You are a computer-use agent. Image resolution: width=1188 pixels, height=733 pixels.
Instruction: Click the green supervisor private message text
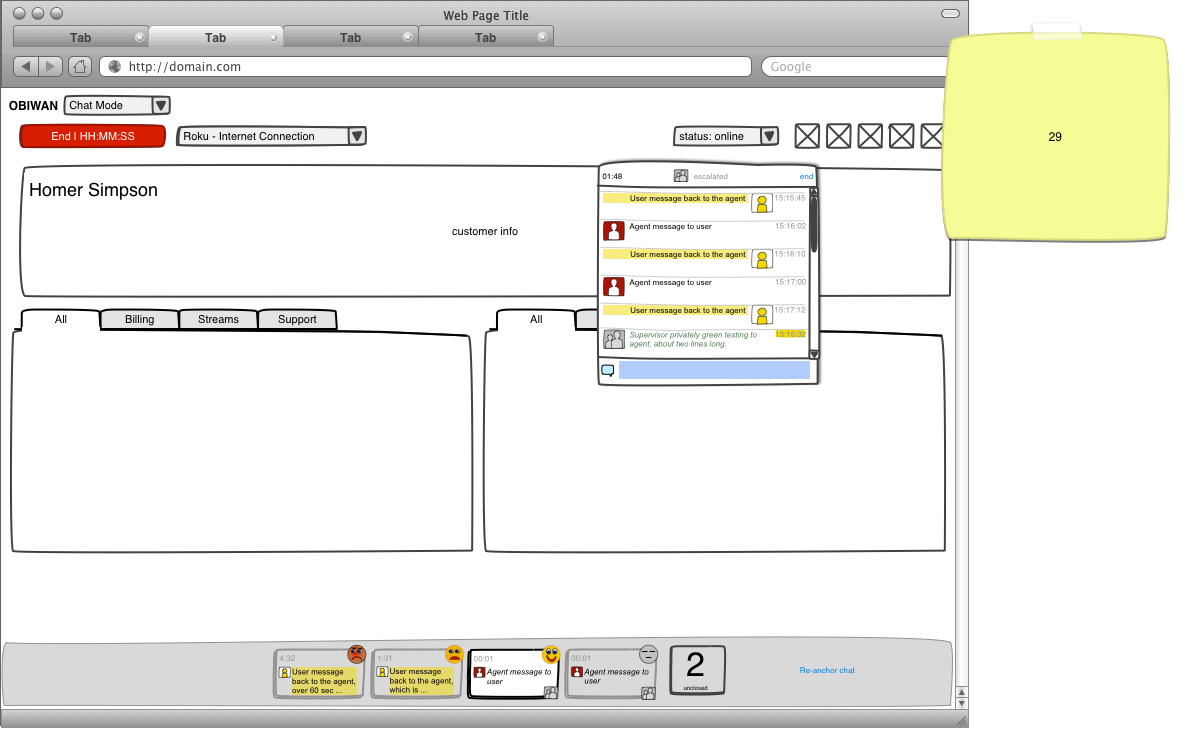coord(693,340)
